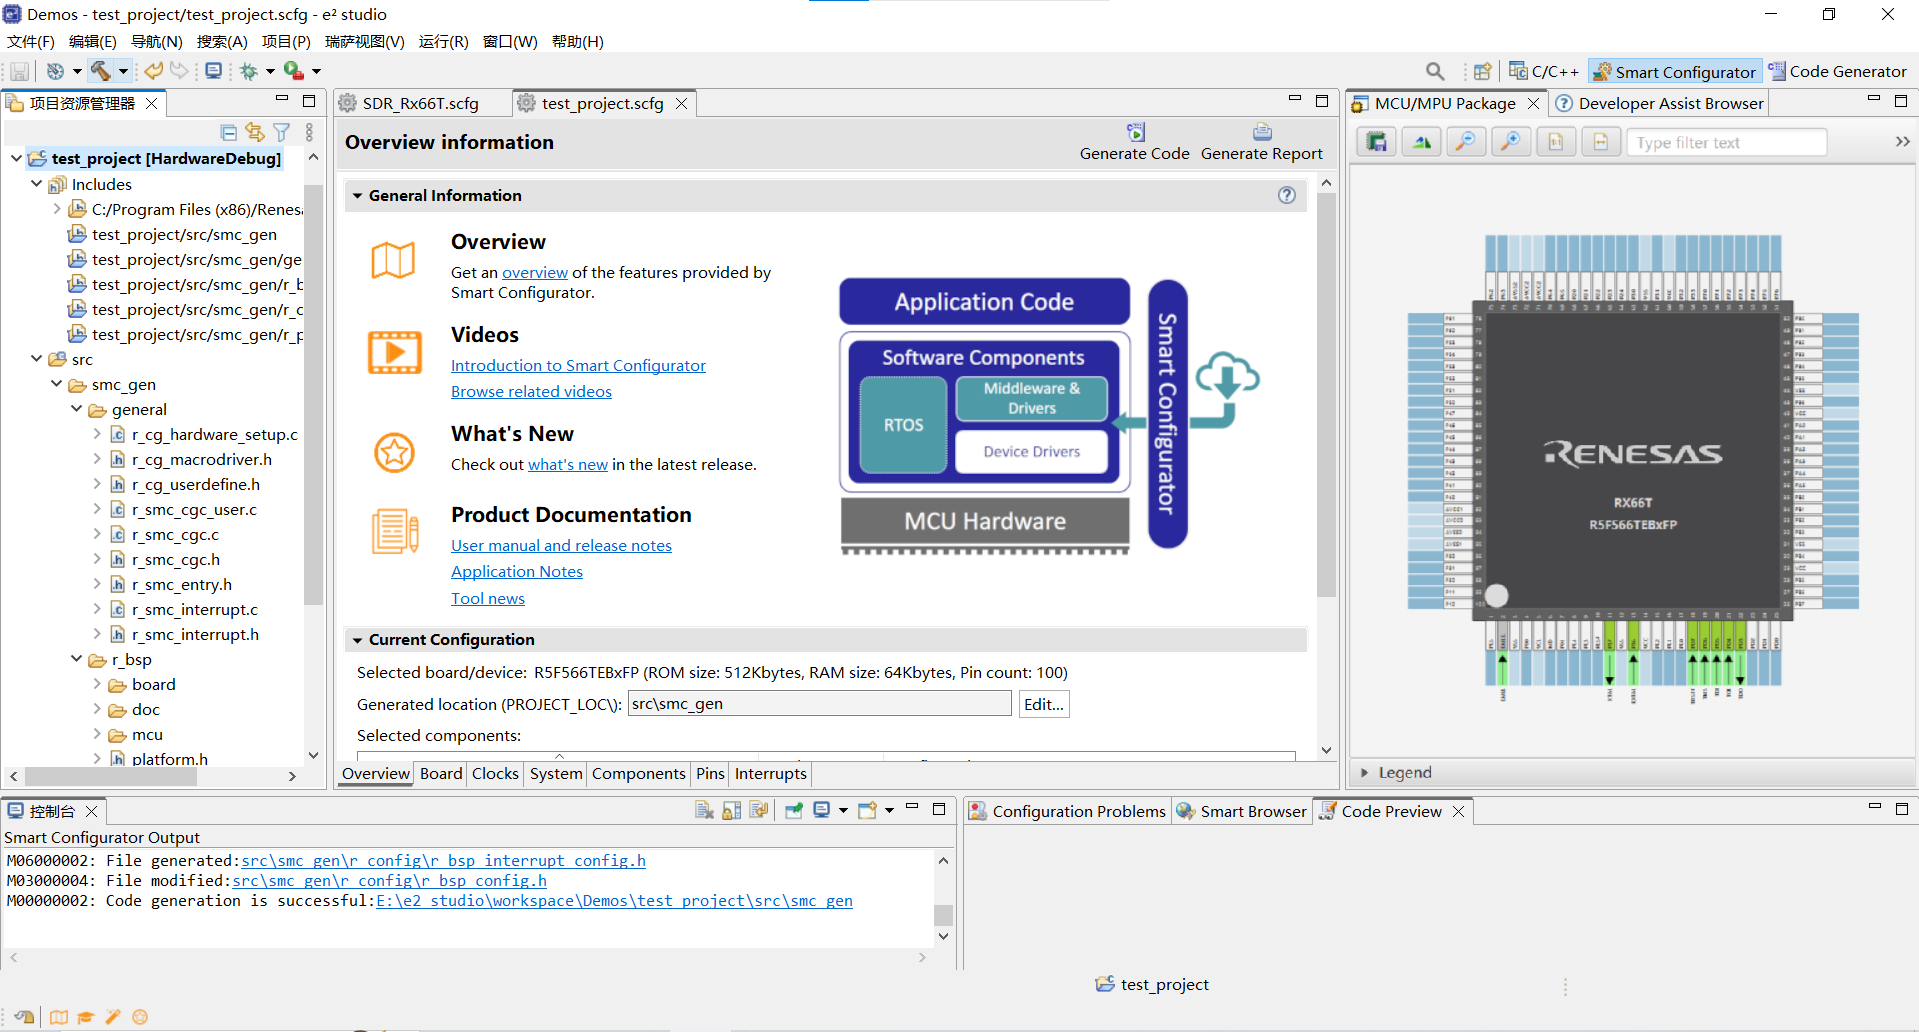Click the blue monitor icon in main toolbar

(x=213, y=71)
